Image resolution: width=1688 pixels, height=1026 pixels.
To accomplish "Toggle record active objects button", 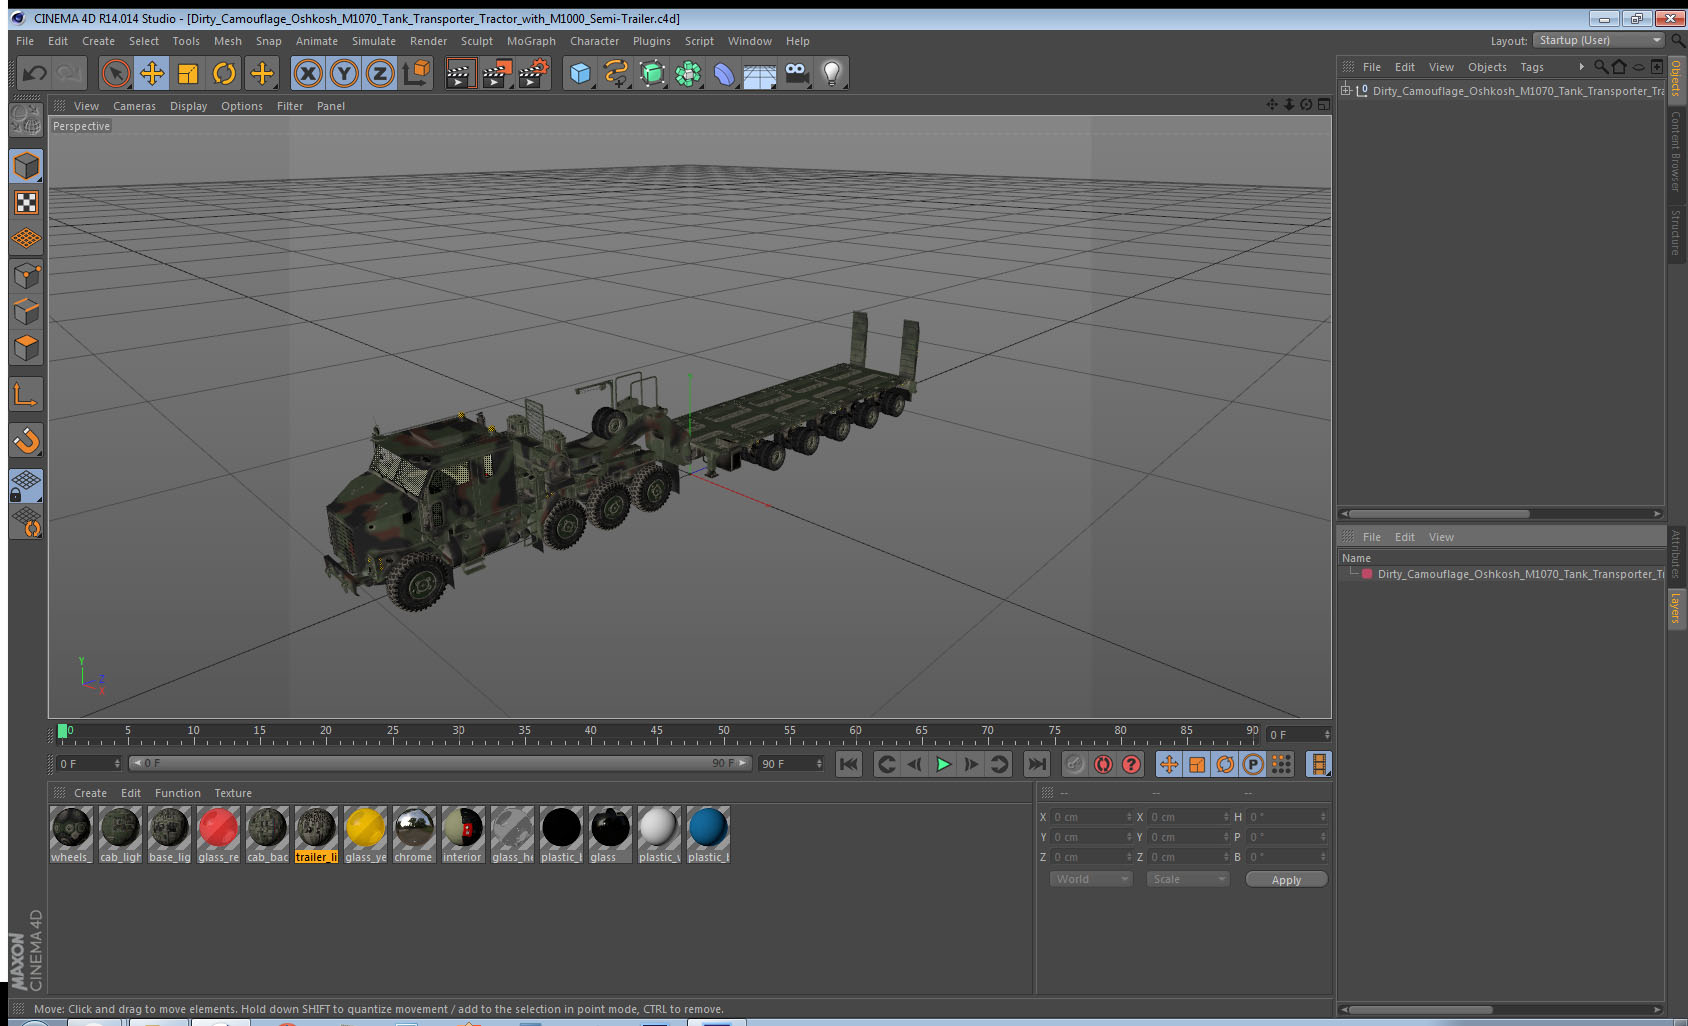I will 1075,764.
